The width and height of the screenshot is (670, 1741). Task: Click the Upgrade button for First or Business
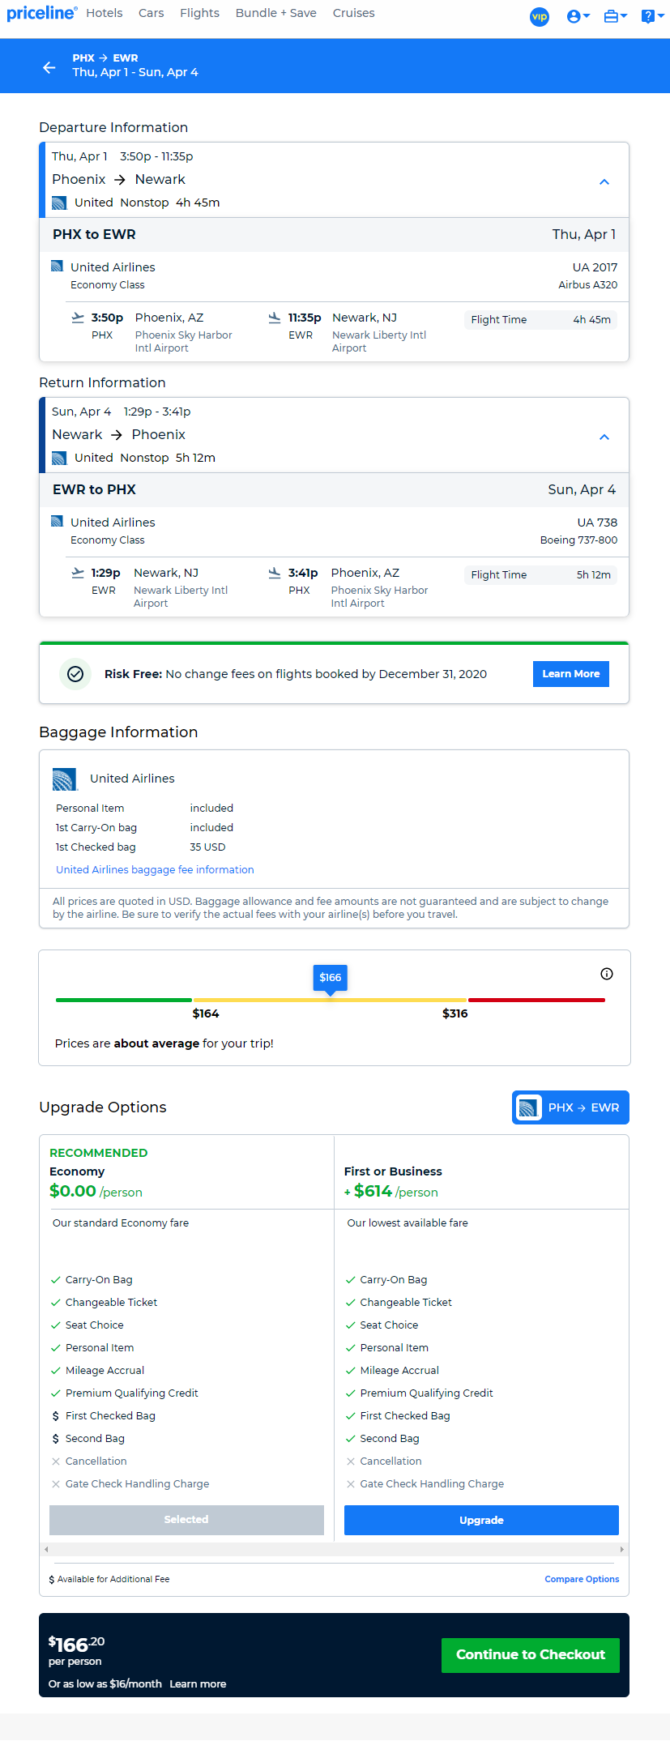[481, 1520]
